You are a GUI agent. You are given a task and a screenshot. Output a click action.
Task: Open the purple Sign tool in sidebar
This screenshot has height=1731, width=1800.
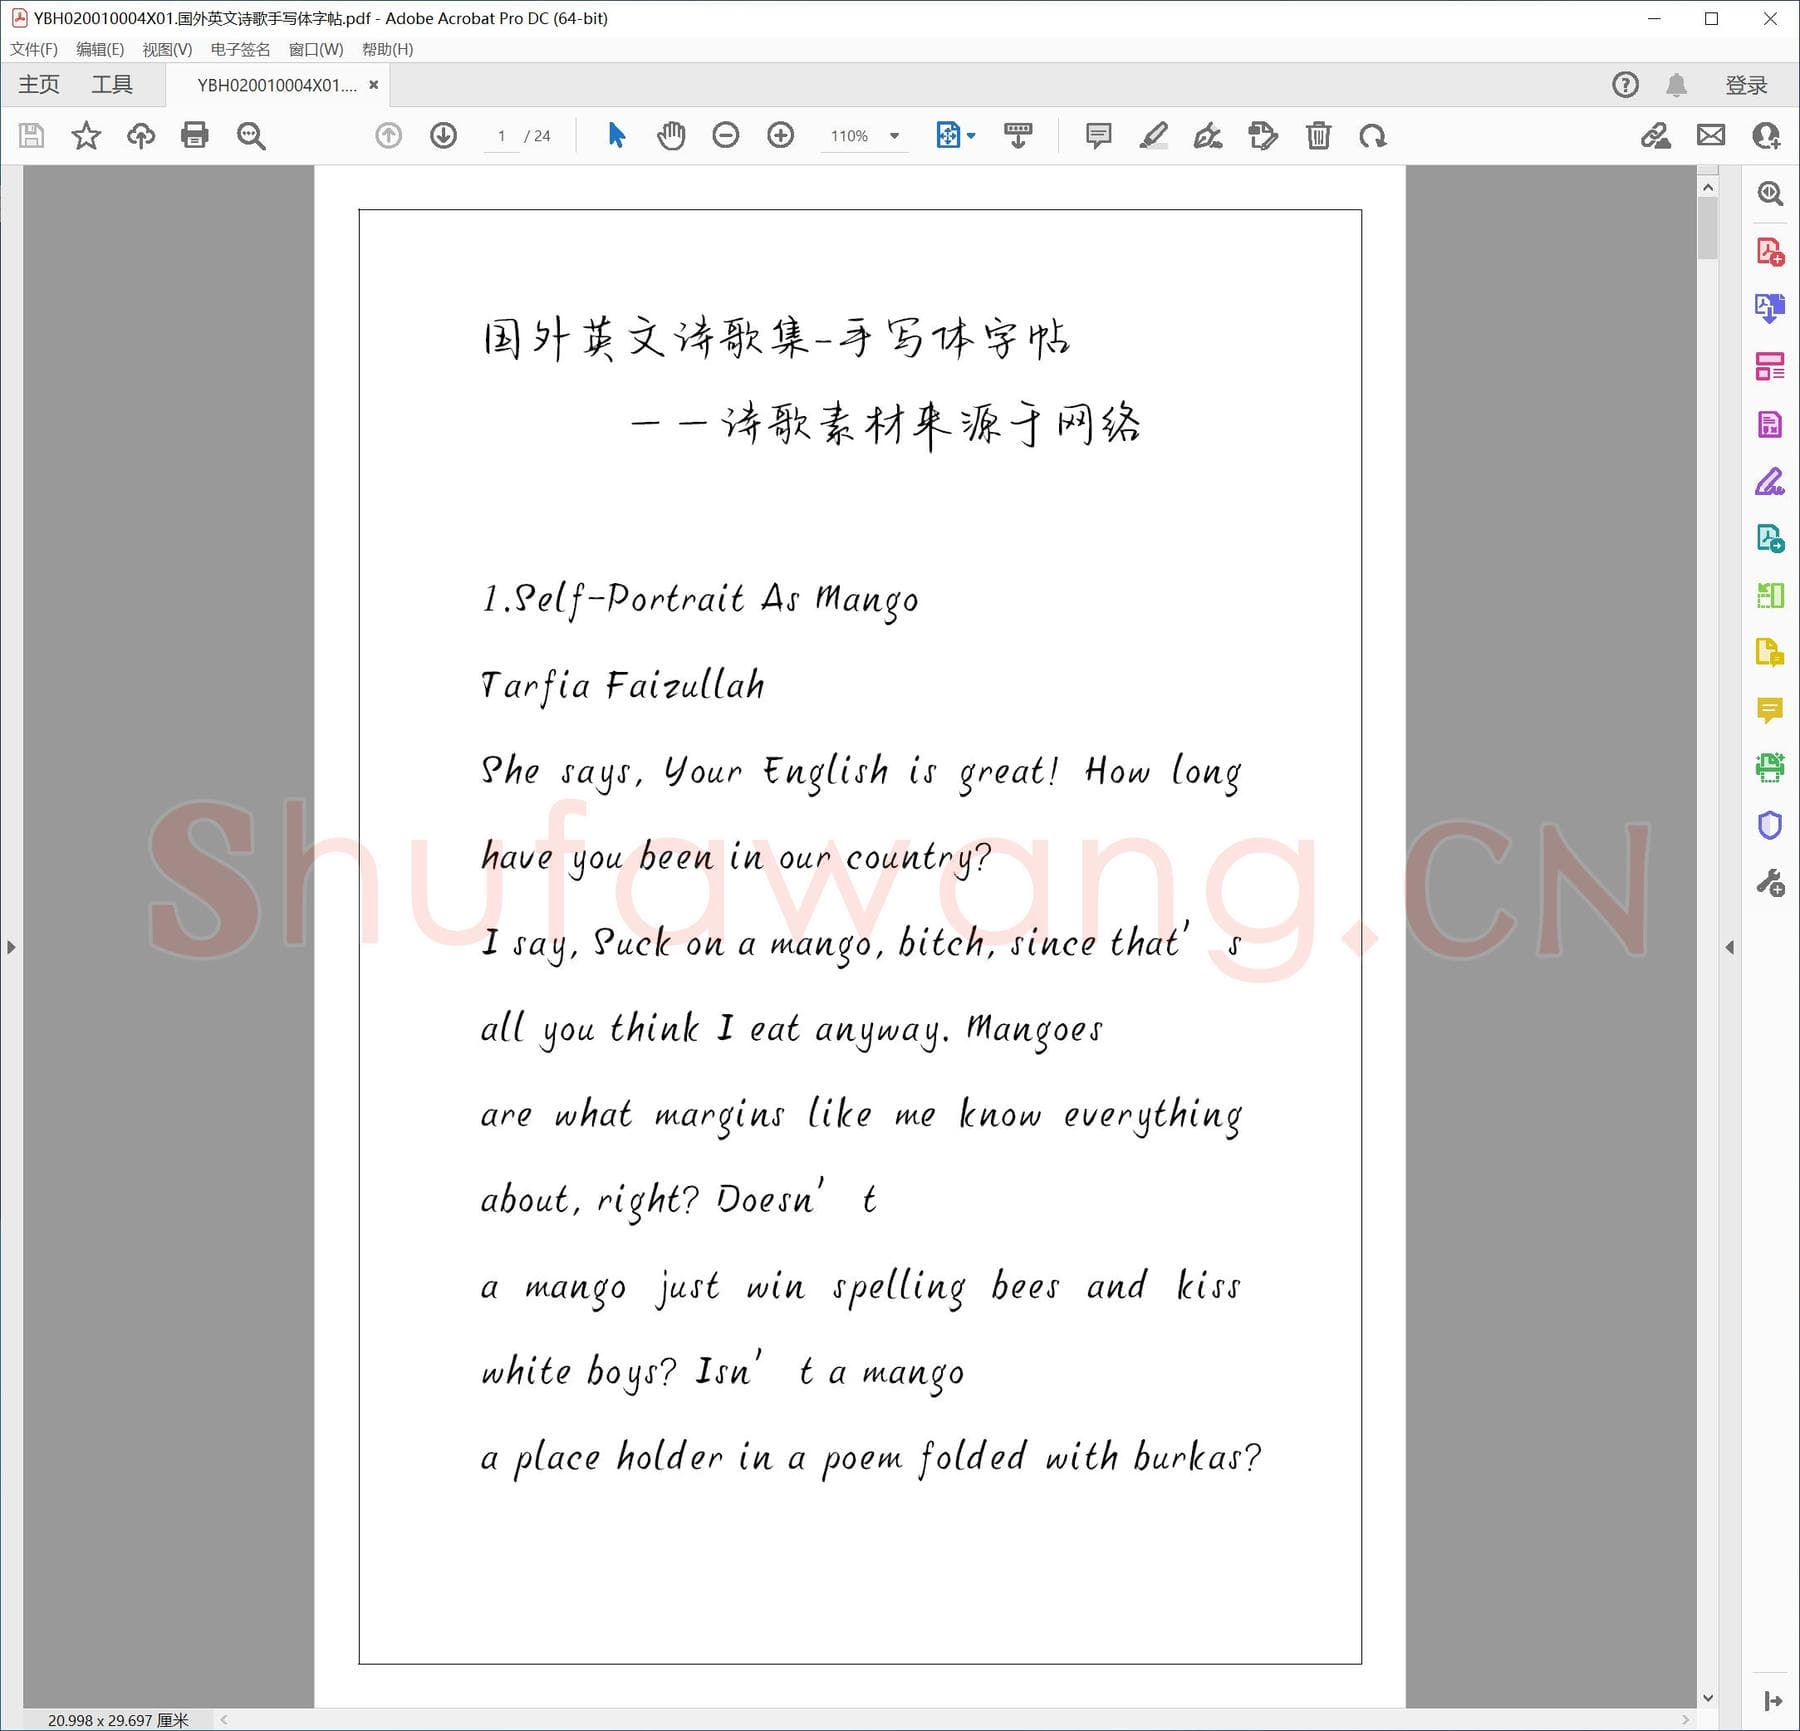coord(1770,482)
